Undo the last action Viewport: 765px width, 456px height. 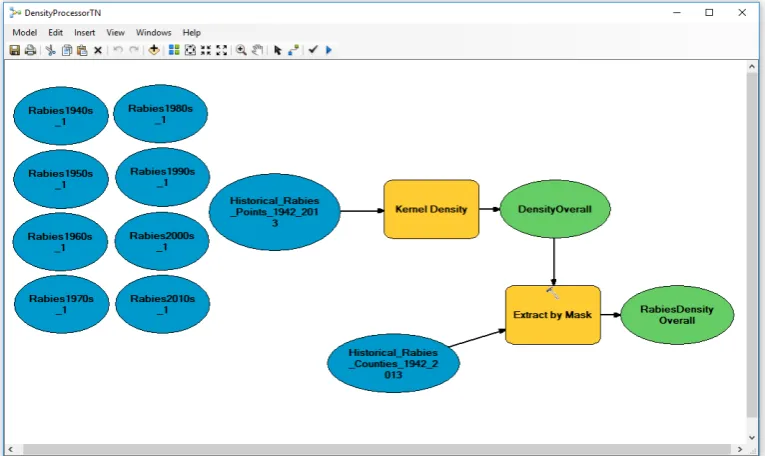tap(118, 50)
